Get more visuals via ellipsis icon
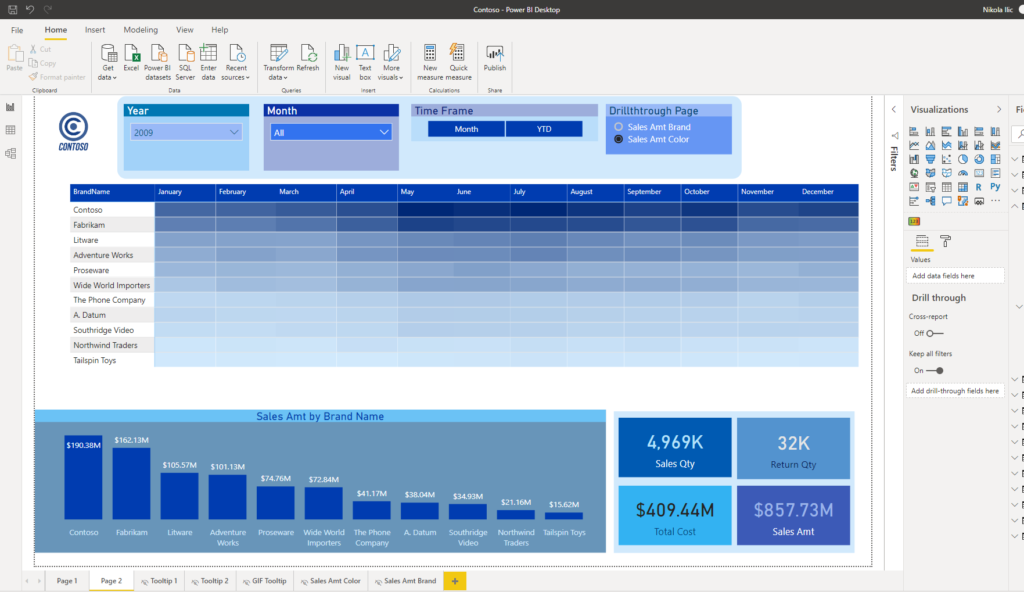 click(995, 201)
